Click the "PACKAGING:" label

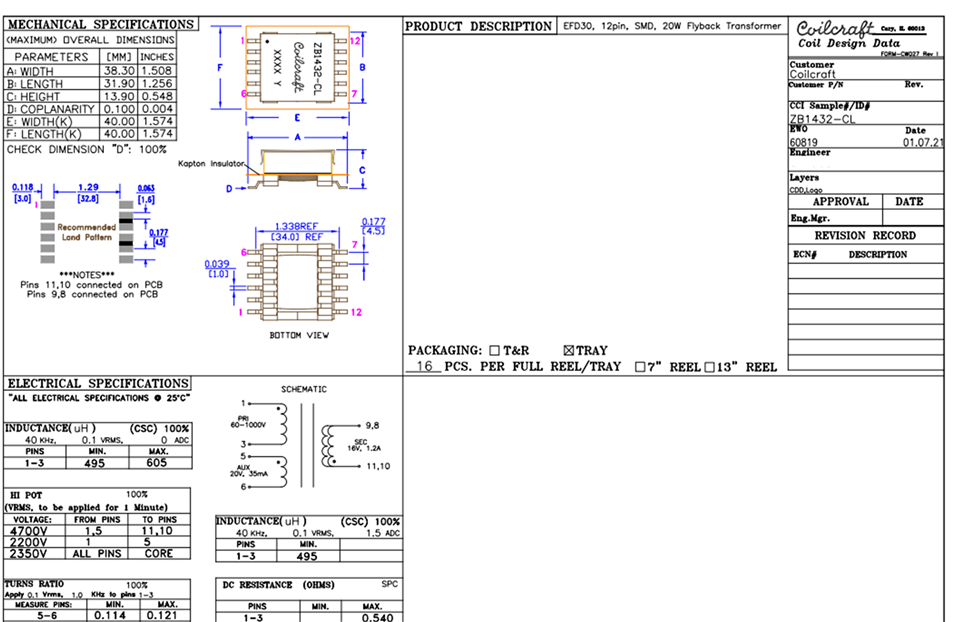pyautogui.click(x=445, y=351)
